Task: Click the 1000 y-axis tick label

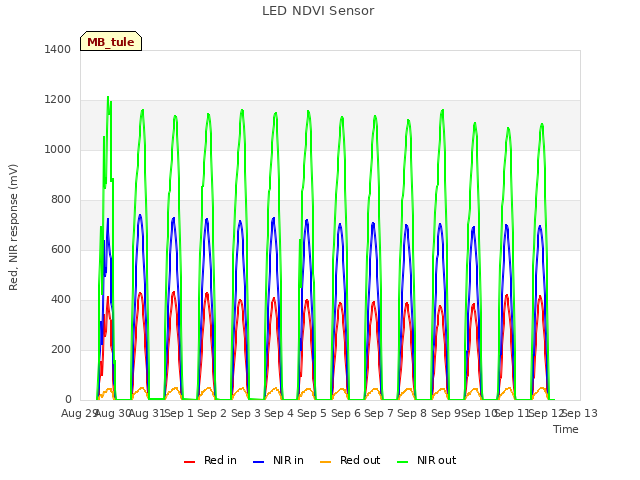Action: 58,149
